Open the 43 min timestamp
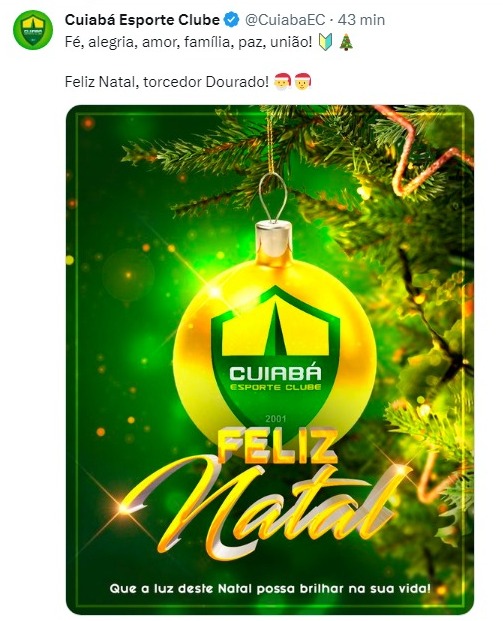 point(361,19)
